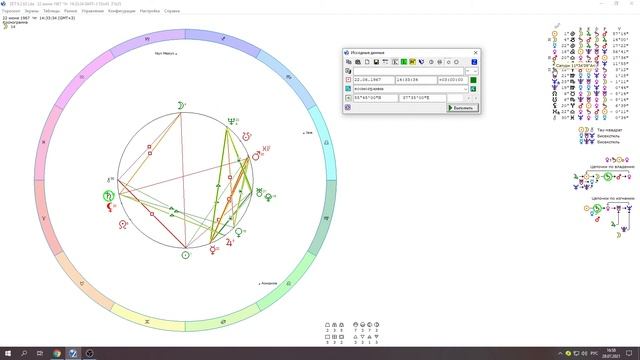Click the name row icon in data dialog
640x360 pixels.
(x=348, y=71)
